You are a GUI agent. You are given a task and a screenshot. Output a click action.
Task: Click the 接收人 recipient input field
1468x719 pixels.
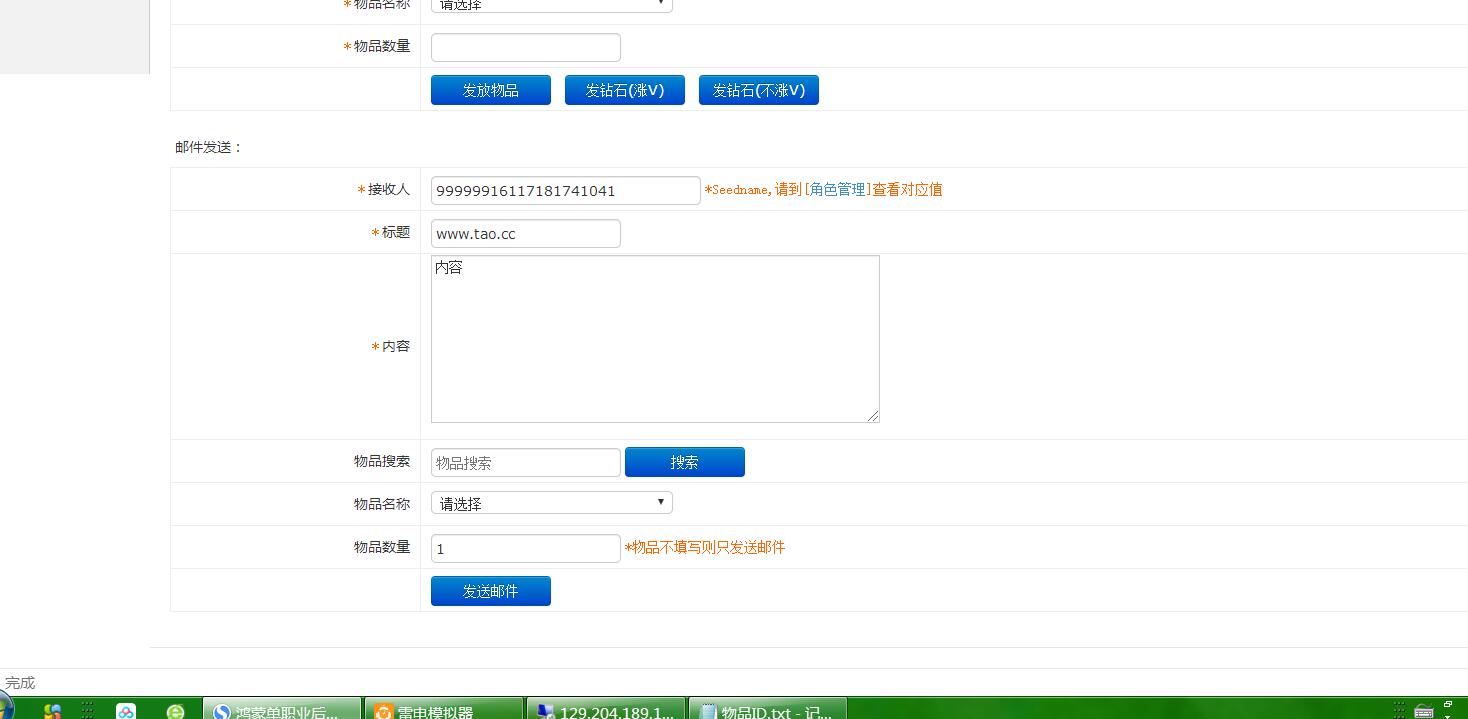565,190
